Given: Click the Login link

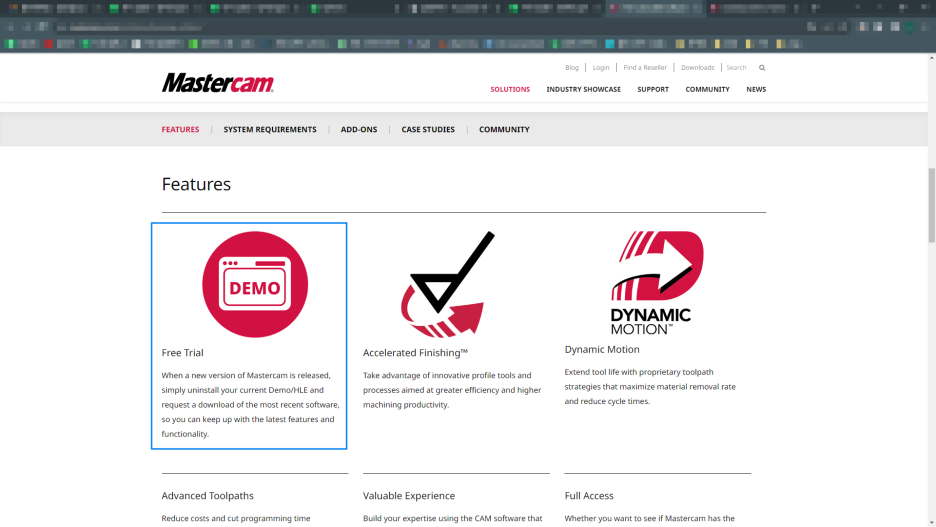Looking at the screenshot, I should click(601, 68).
